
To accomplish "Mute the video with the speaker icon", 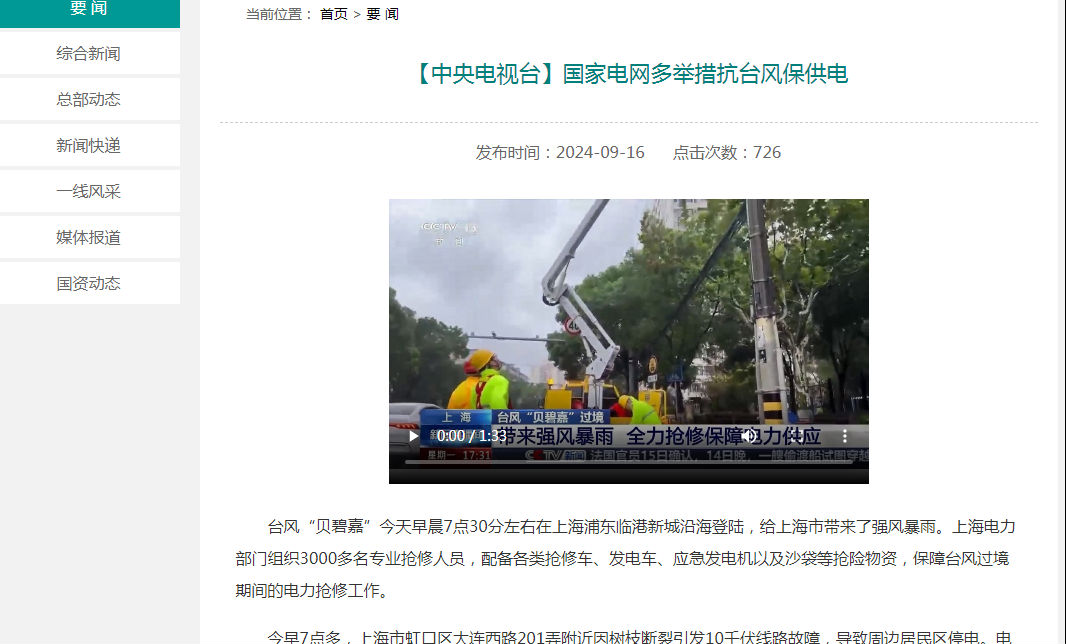I will coord(750,436).
